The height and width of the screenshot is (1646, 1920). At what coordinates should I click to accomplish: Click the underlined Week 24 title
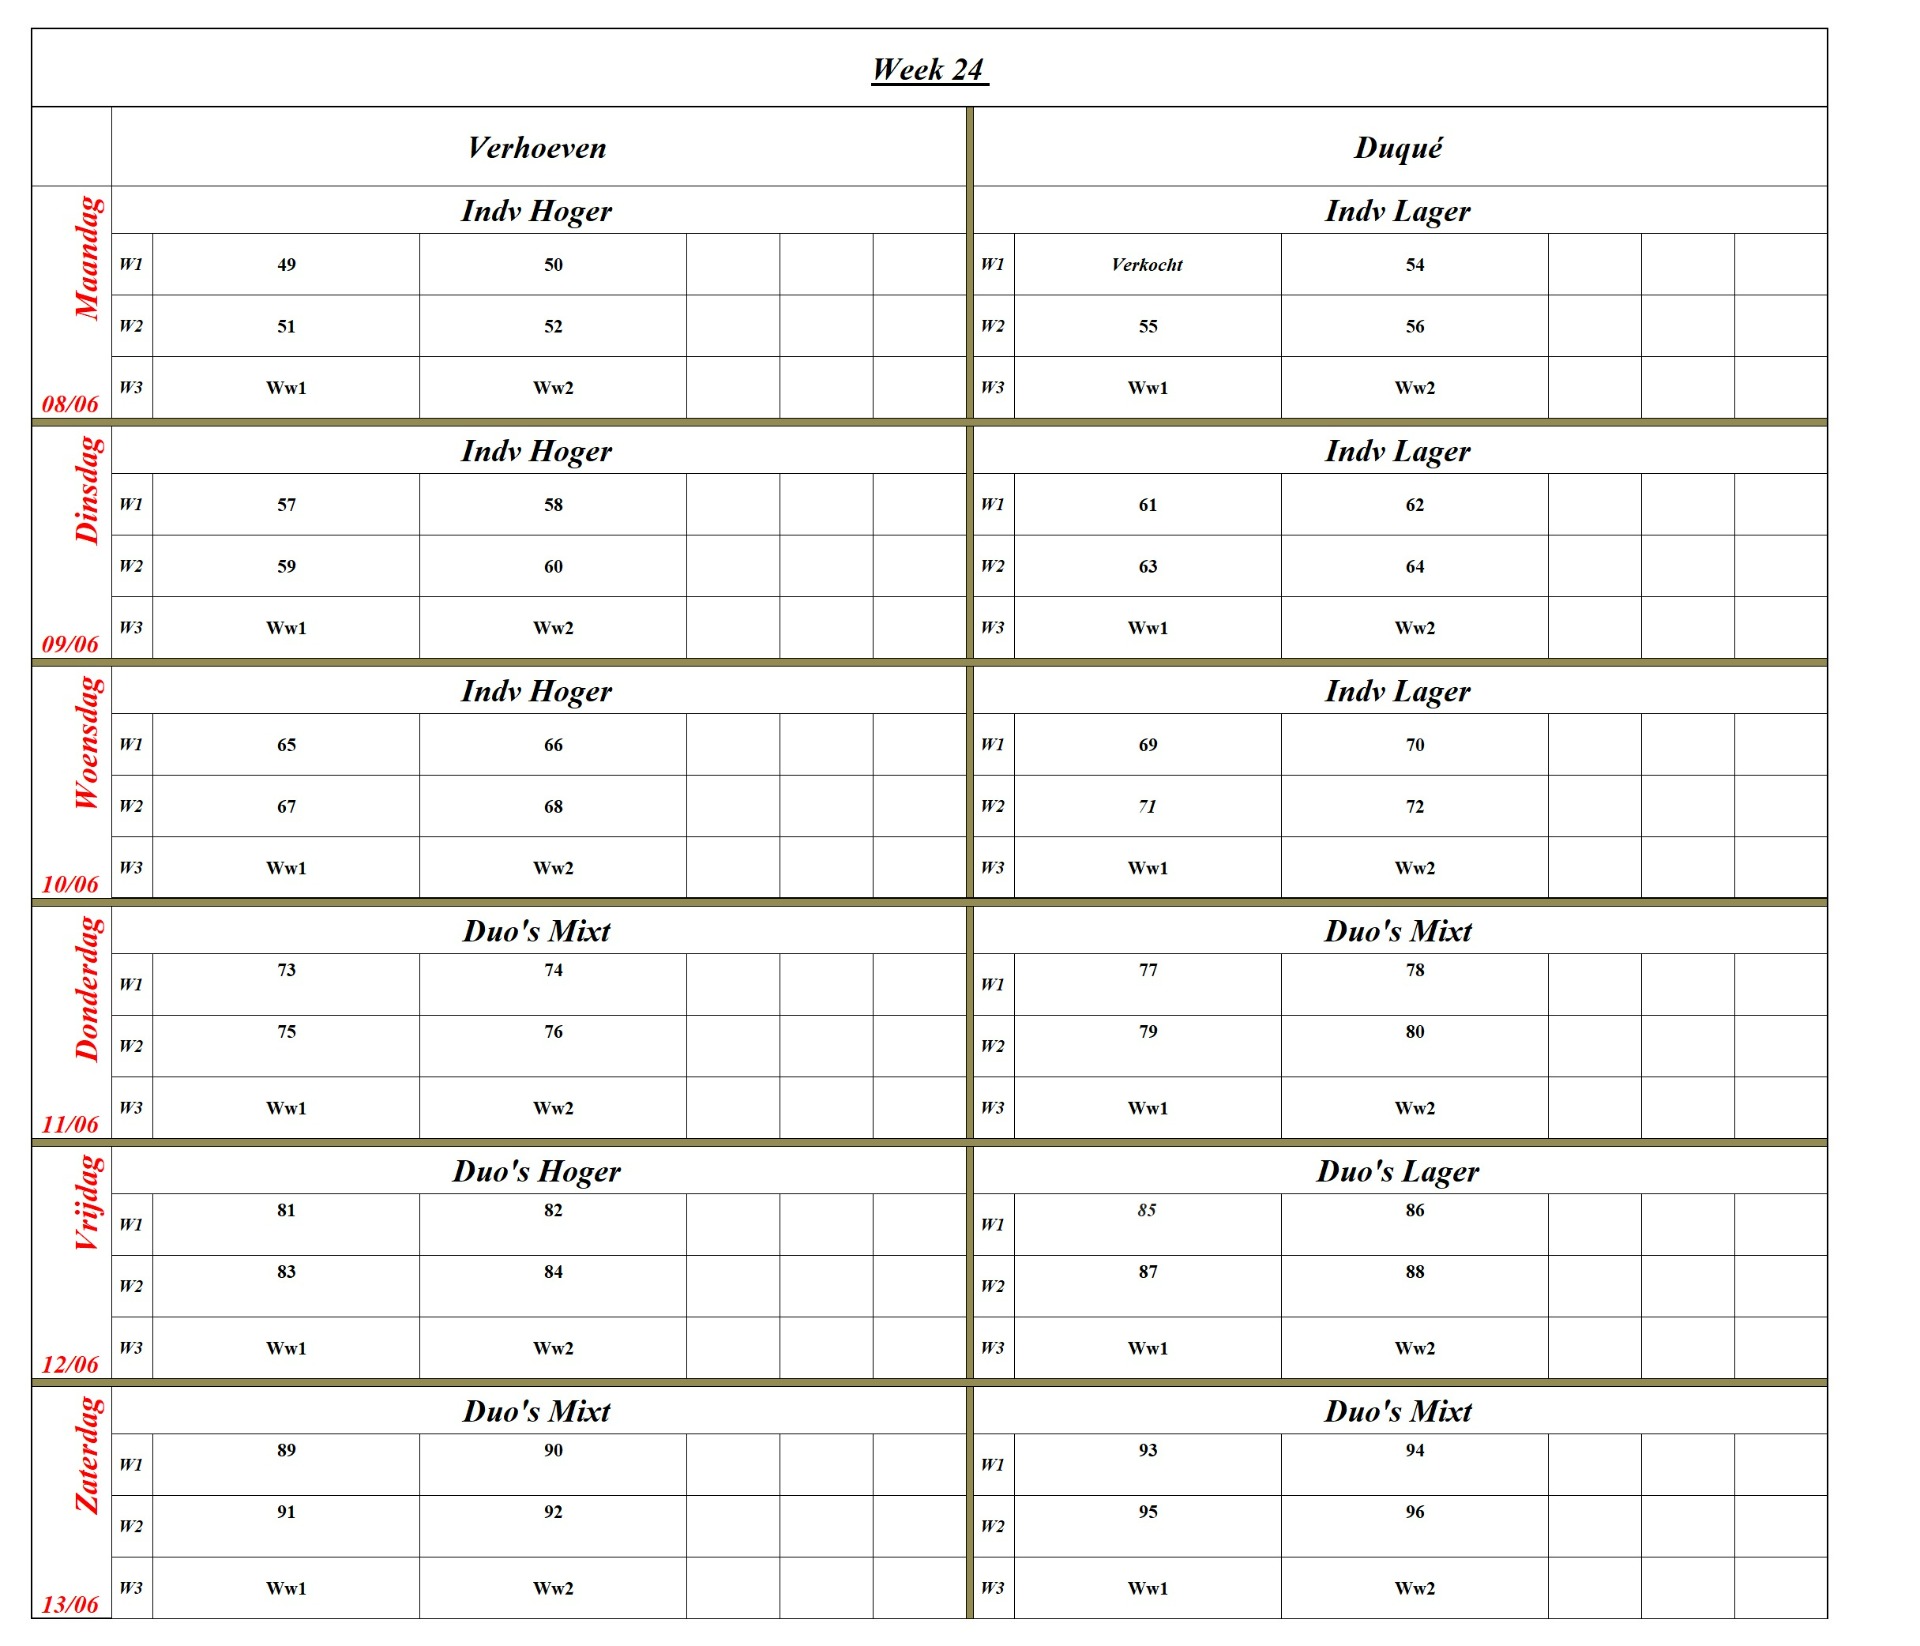pyautogui.click(x=929, y=69)
